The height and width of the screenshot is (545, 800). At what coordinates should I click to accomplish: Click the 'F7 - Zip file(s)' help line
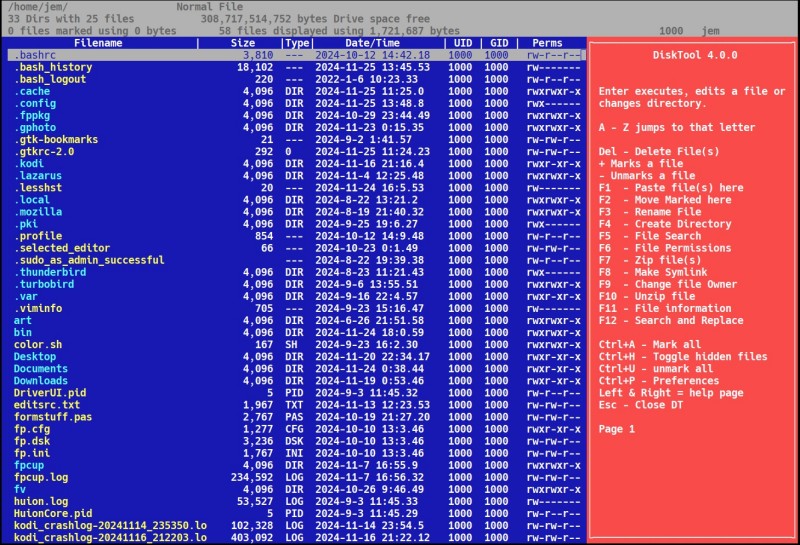652,260
